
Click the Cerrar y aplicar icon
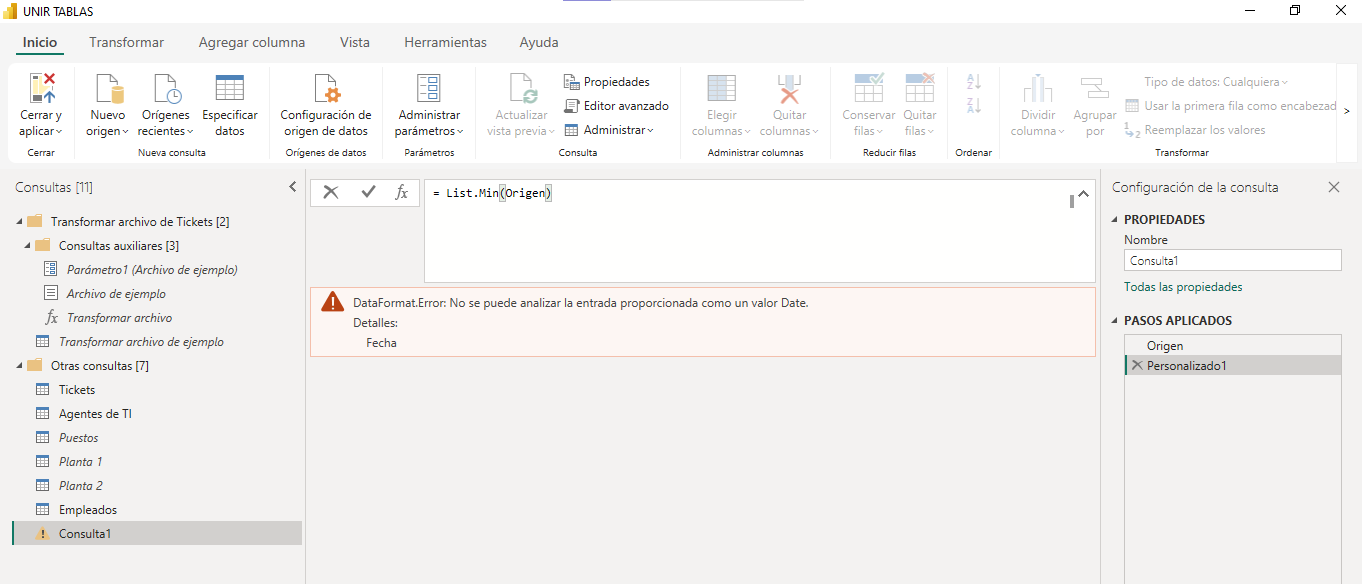click(41, 89)
